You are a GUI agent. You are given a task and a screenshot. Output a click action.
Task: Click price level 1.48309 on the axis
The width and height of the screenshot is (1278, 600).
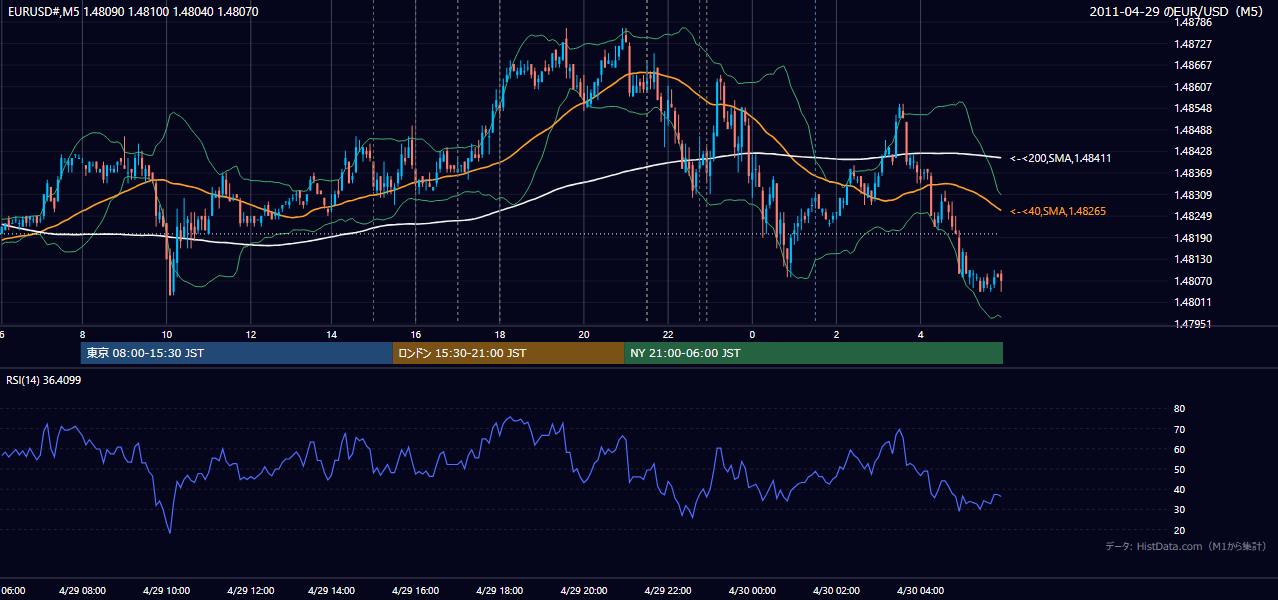(1193, 195)
